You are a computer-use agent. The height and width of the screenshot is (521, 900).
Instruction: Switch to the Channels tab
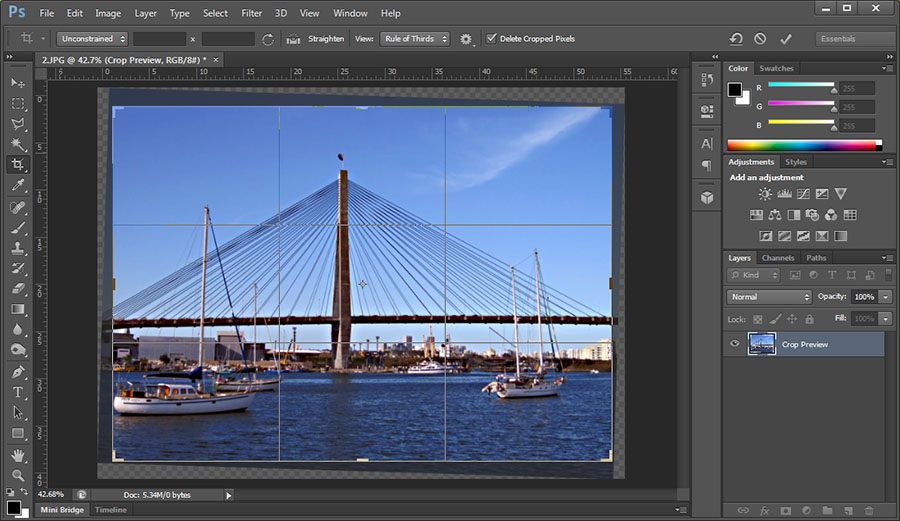[x=777, y=258]
